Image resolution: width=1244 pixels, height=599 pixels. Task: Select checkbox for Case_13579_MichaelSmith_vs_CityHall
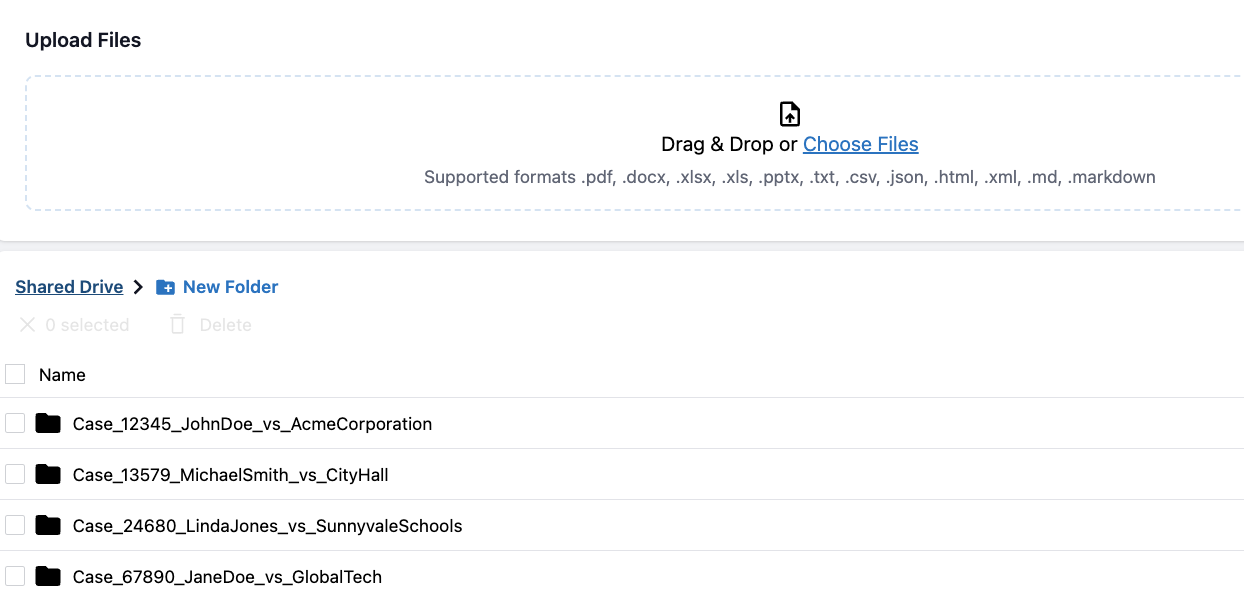15,475
